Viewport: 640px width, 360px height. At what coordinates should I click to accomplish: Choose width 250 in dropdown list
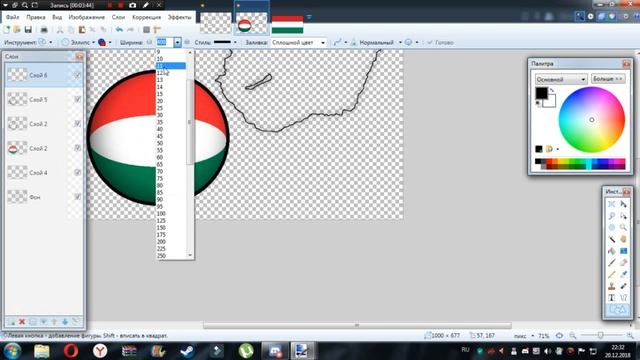coord(171,256)
